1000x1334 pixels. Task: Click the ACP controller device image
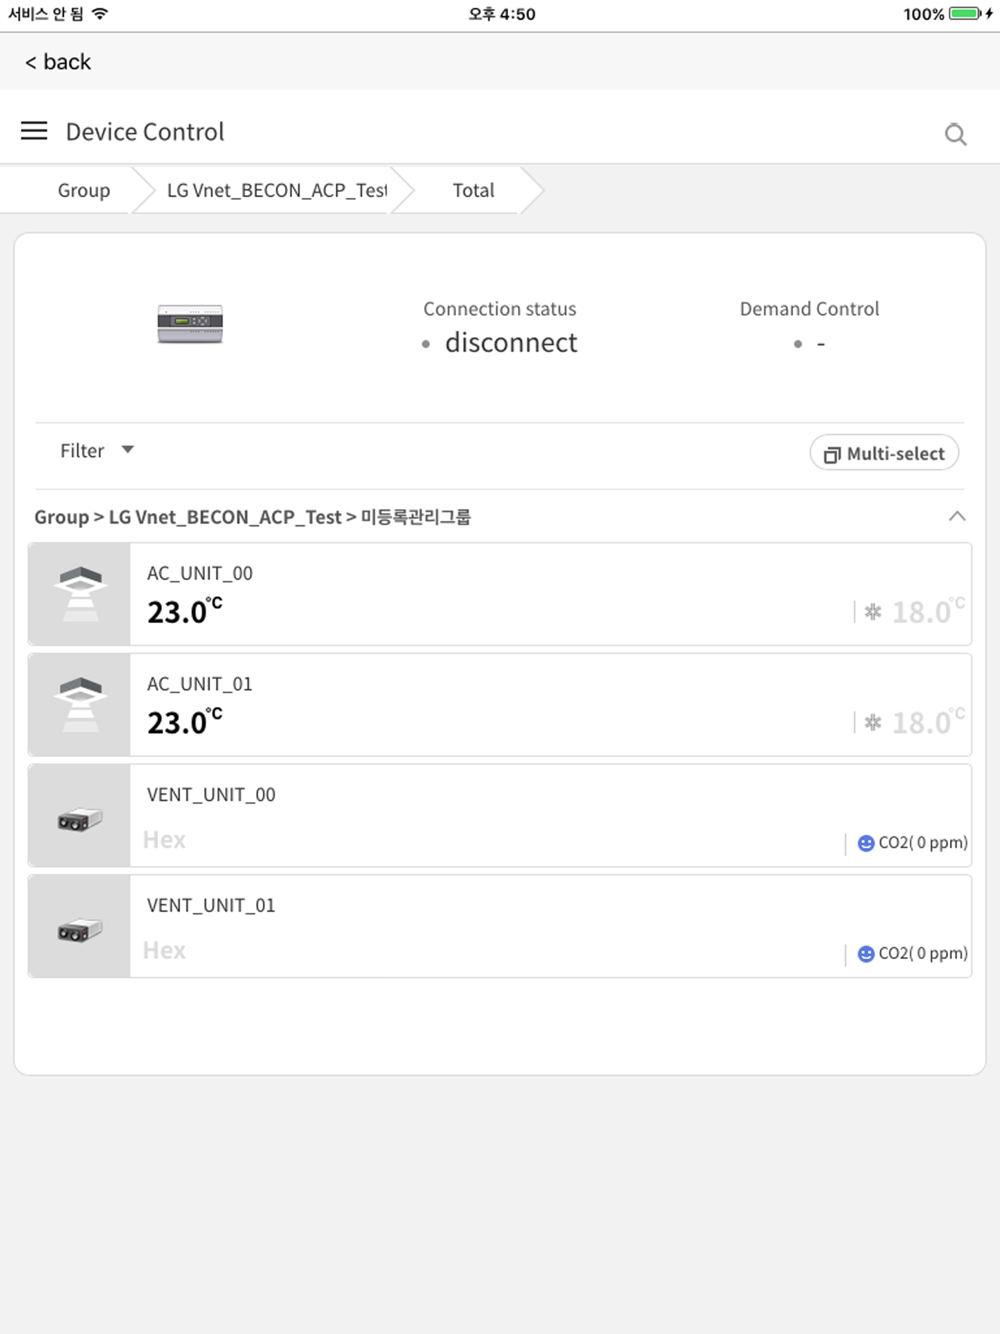(x=190, y=324)
